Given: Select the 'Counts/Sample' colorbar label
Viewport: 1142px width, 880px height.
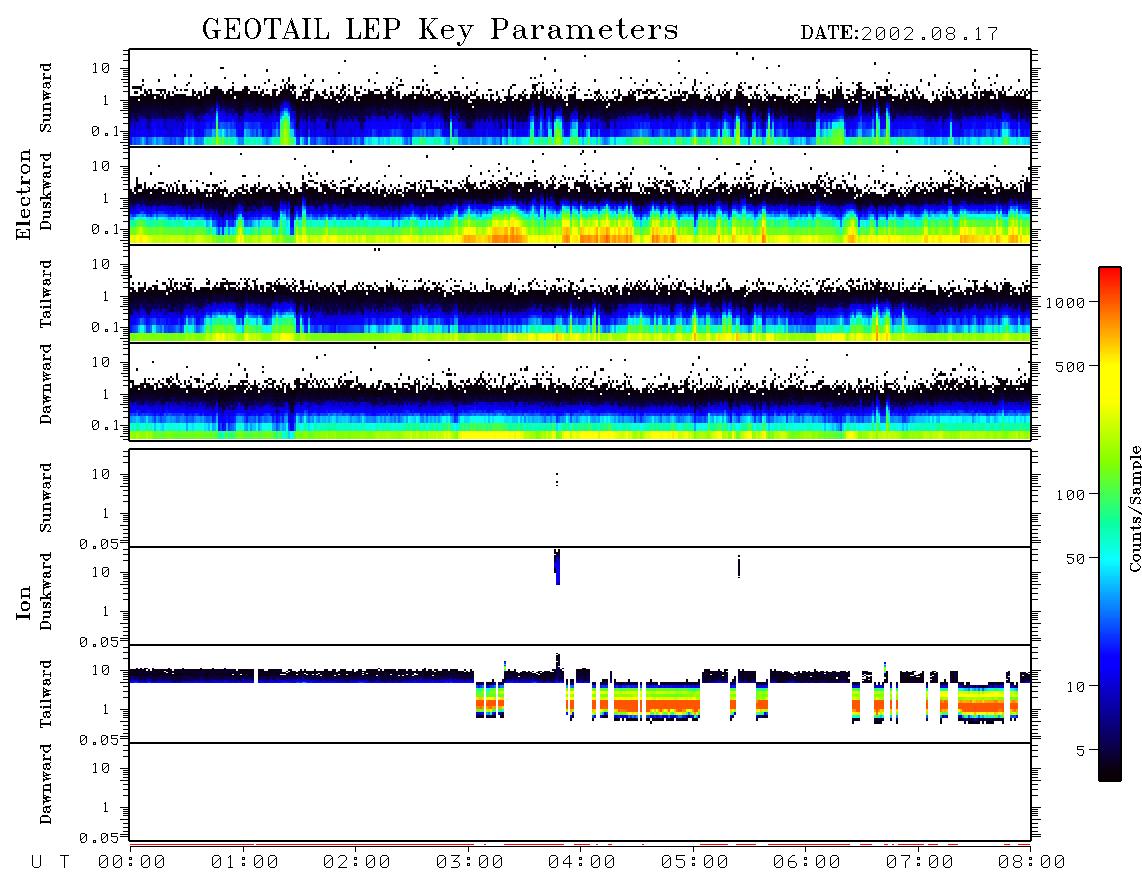Looking at the screenshot, I should pos(1134,508).
